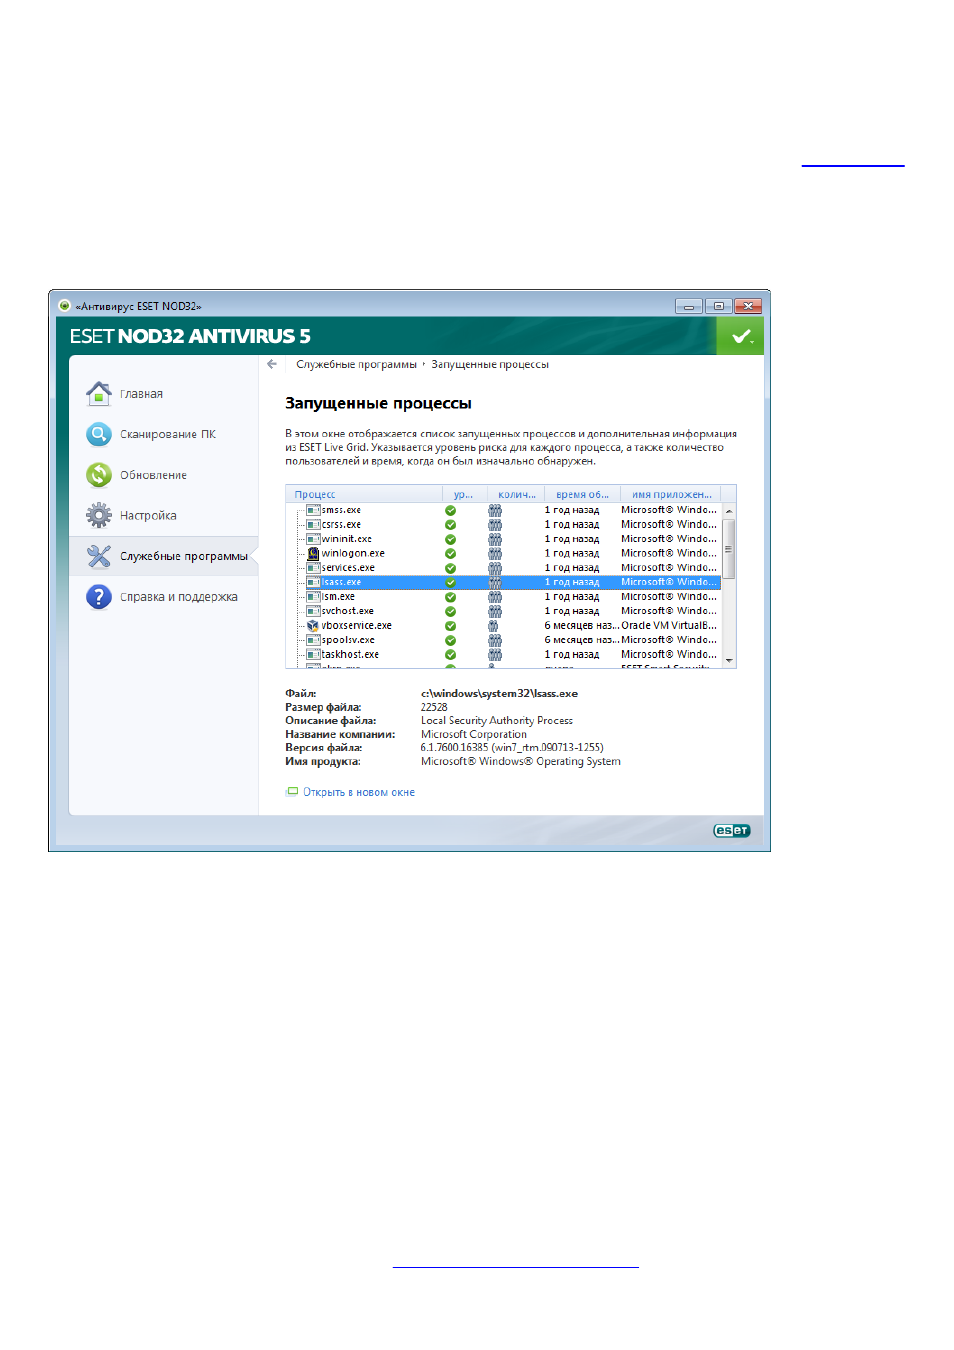This screenshot has height=1350, width=954.
Task: Click the window icon beside Открыть в новом окне
Action: coord(292,791)
